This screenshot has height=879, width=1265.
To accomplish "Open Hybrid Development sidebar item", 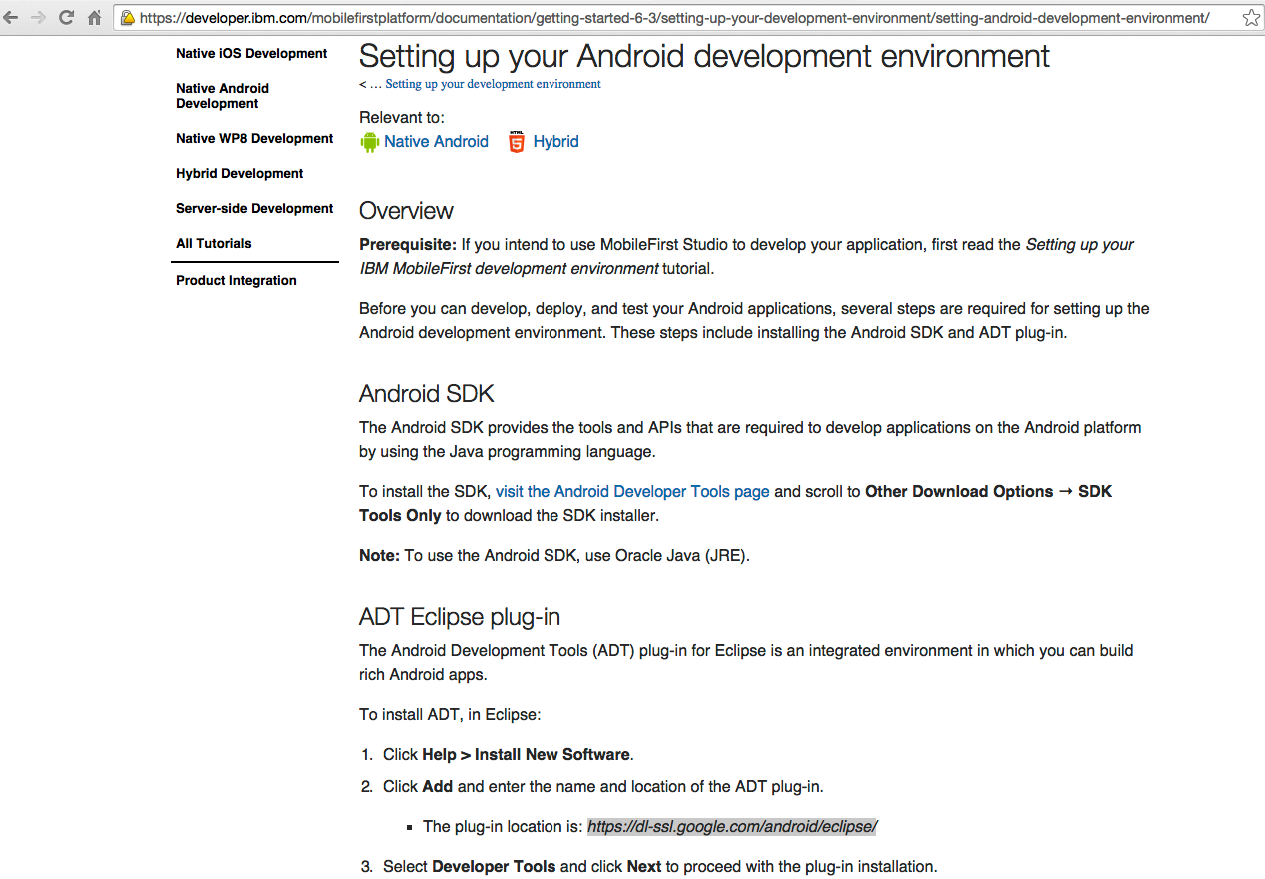I will pos(240,174).
